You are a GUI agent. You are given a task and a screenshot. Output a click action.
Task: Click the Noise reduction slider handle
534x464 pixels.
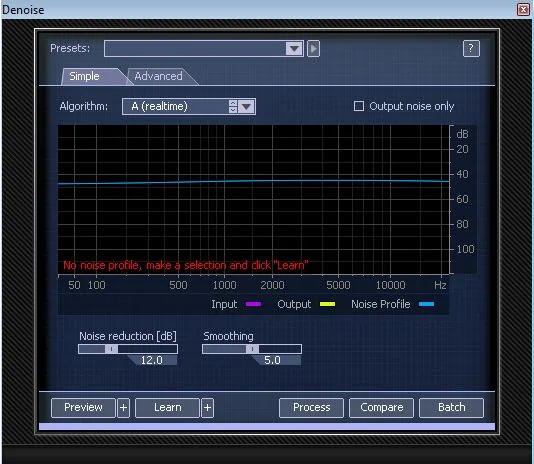(x=111, y=349)
